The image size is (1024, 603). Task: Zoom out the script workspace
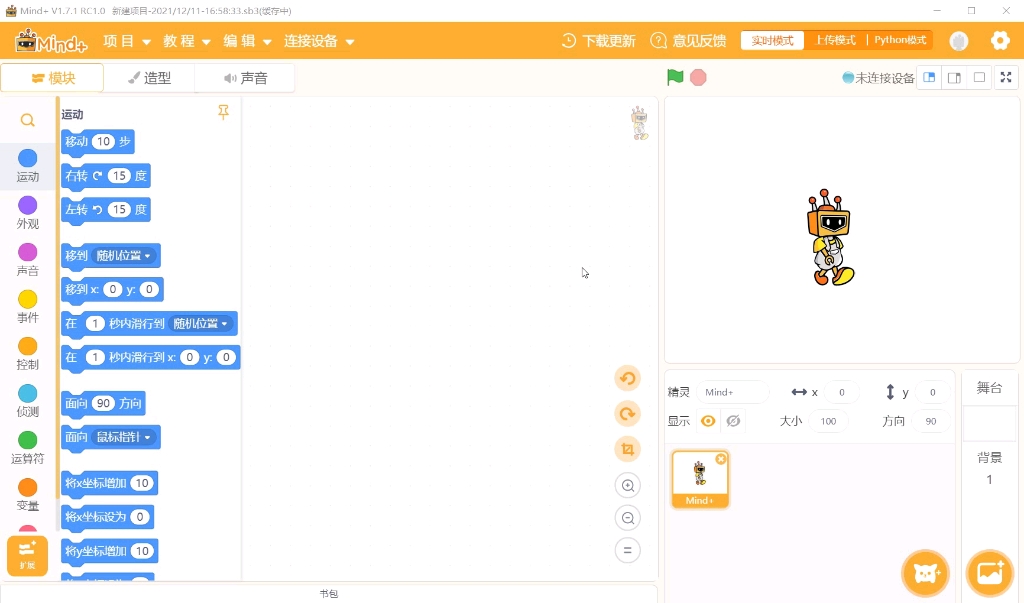click(x=628, y=518)
